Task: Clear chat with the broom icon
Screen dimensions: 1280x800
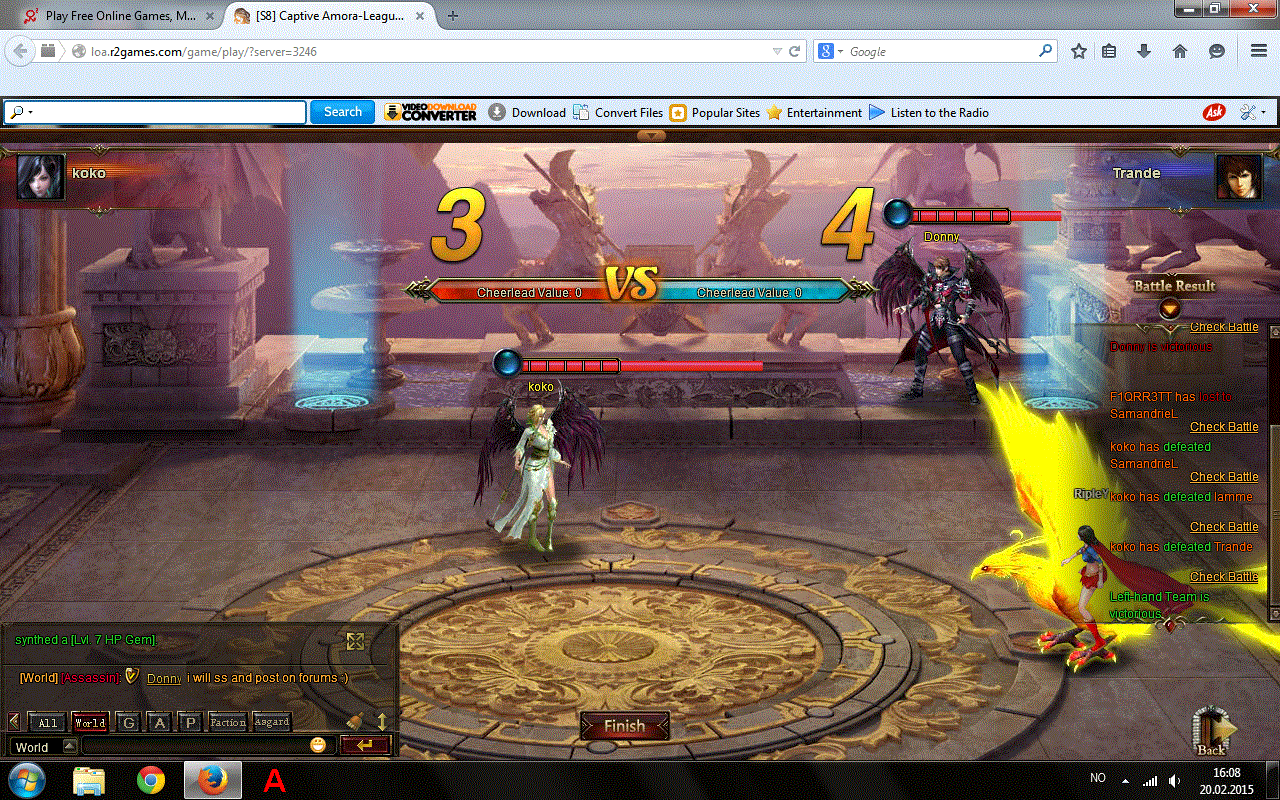Action: 354,721
